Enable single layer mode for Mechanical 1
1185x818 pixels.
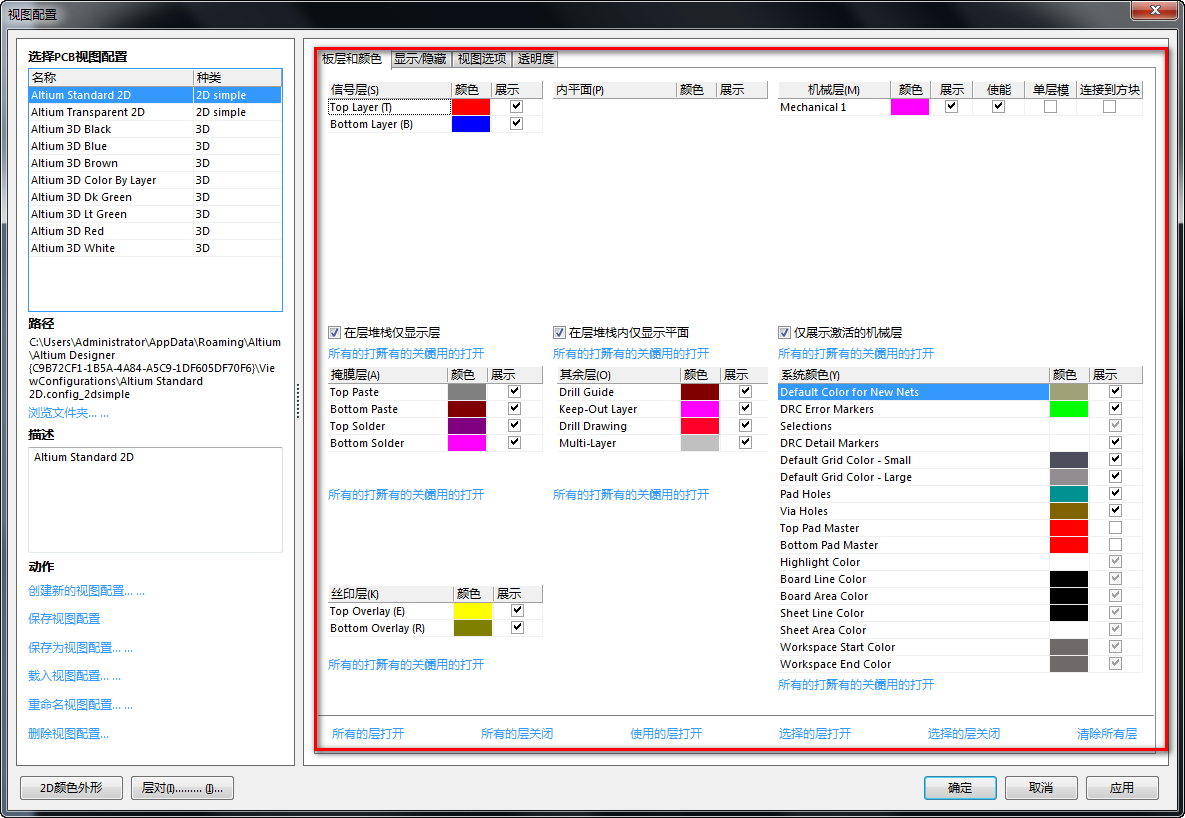tap(1050, 107)
